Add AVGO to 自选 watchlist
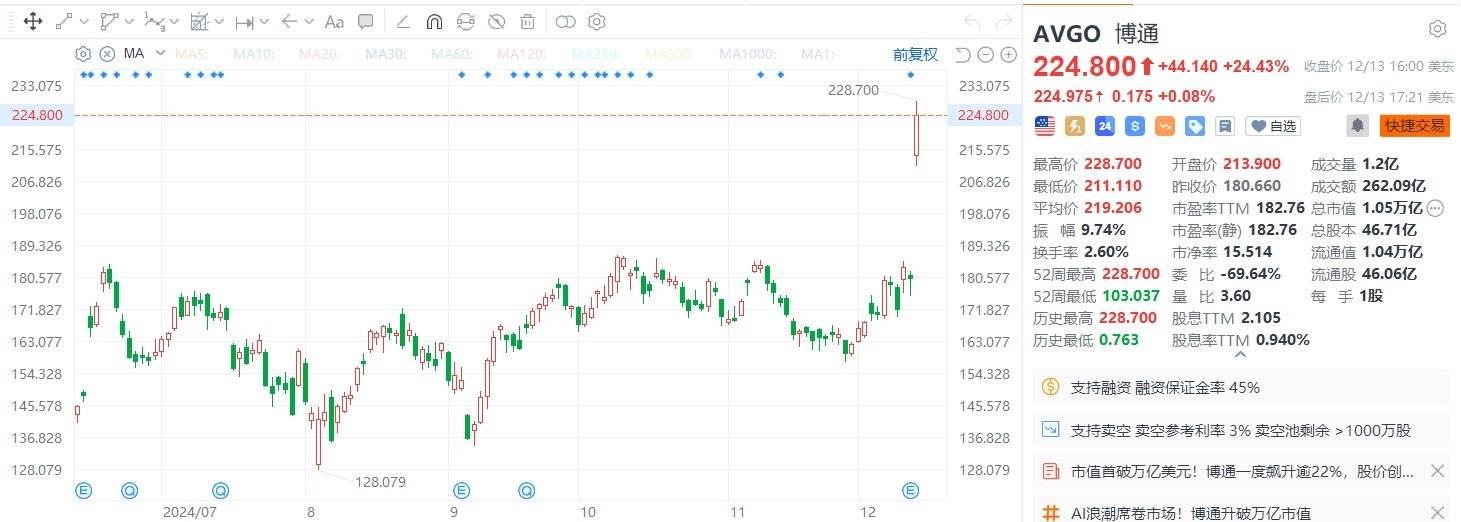Screen dimensions: 1461x522 pyautogui.click(x=1273, y=126)
